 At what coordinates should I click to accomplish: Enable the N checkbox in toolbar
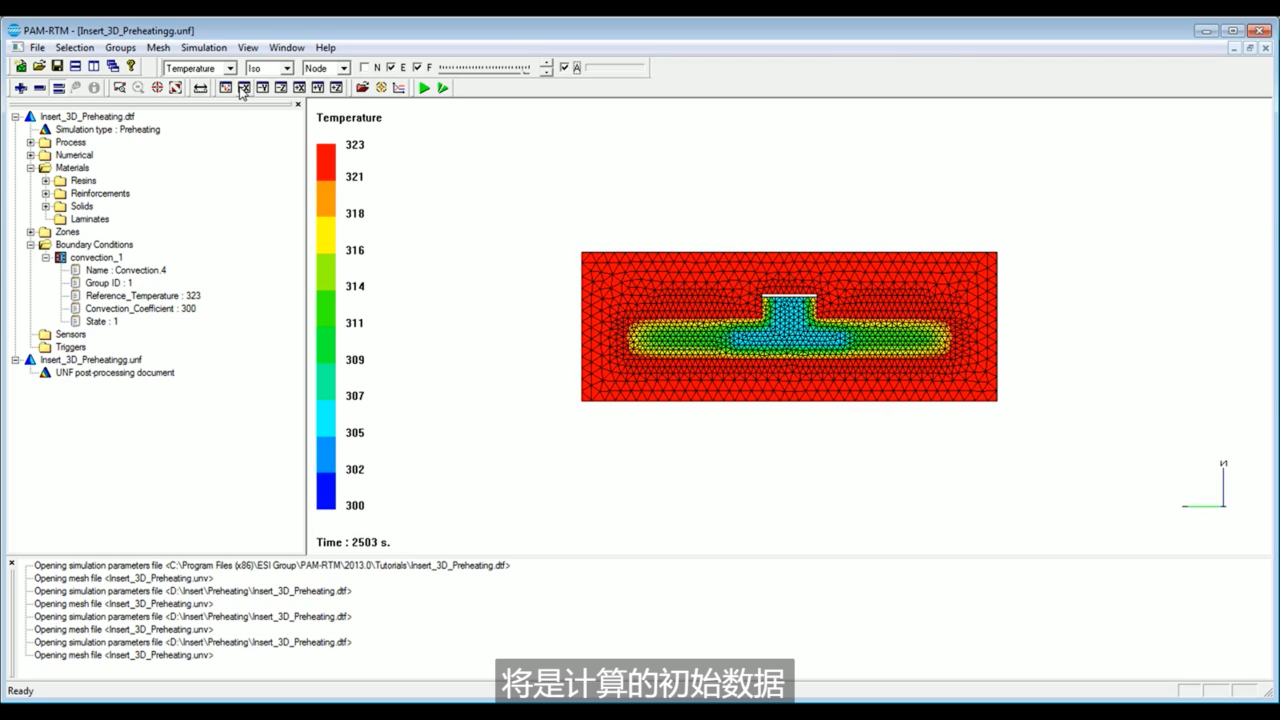(365, 68)
